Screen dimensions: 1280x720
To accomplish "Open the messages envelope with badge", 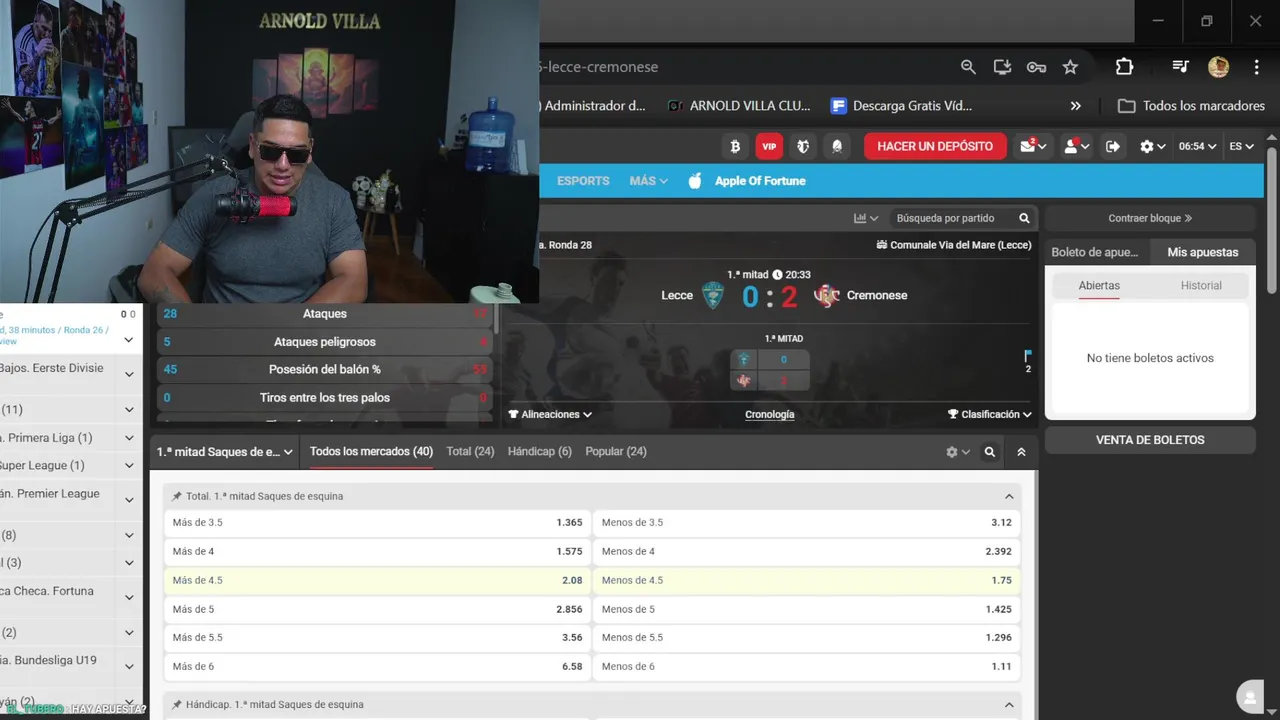I will click(1033, 146).
